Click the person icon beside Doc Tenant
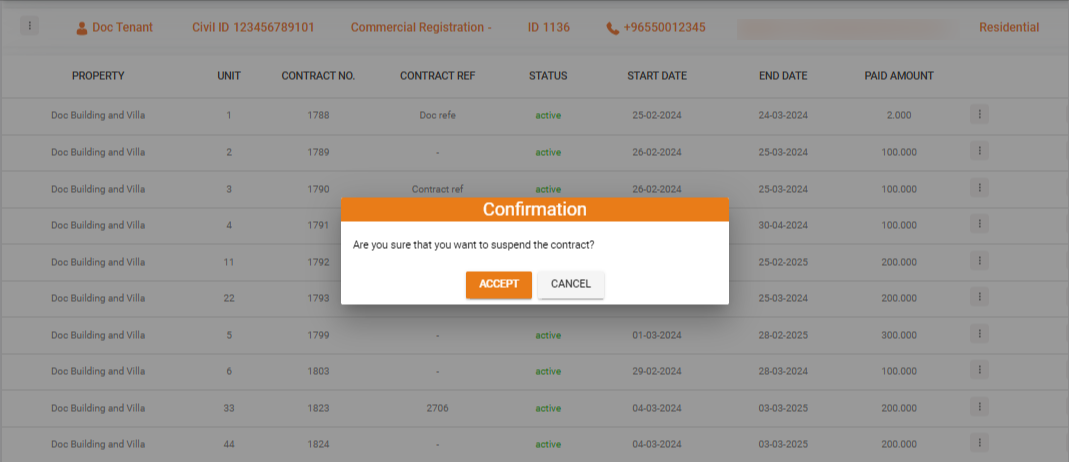 (x=82, y=28)
